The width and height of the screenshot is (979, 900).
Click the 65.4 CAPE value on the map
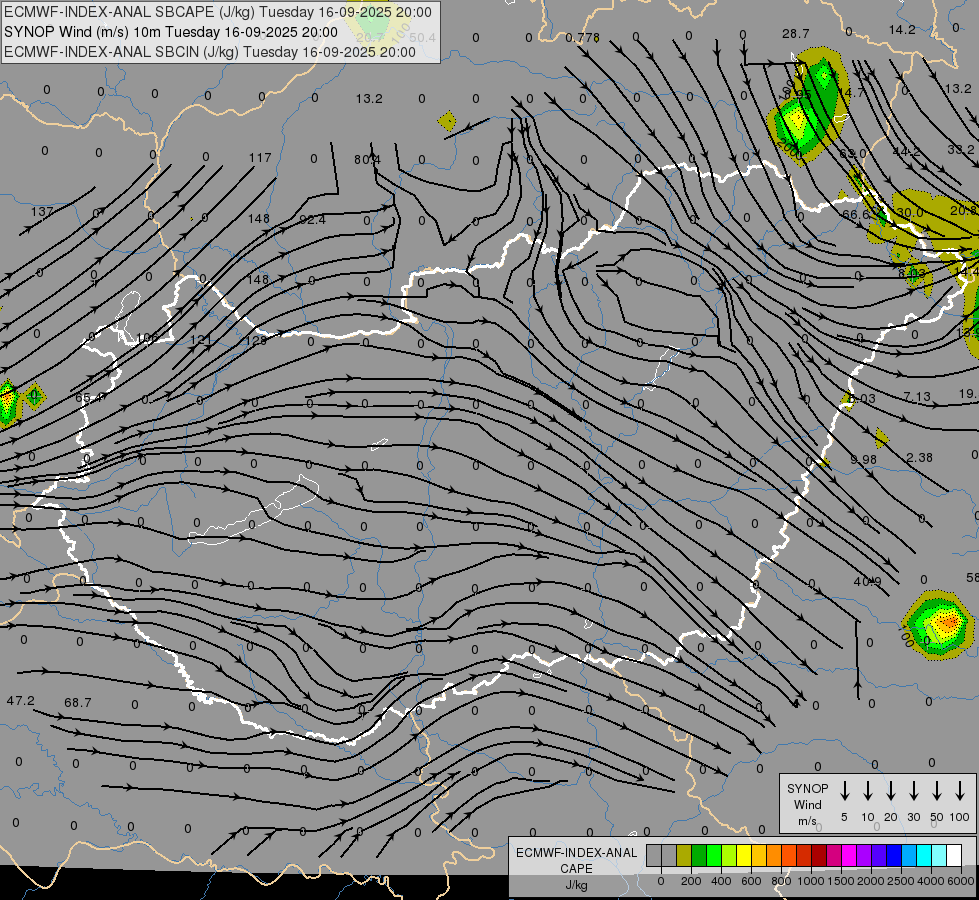click(x=90, y=398)
